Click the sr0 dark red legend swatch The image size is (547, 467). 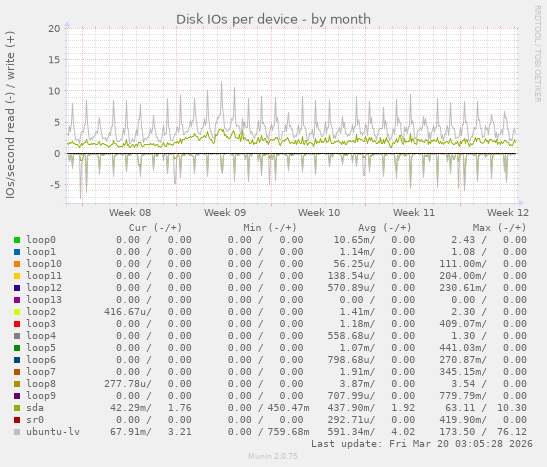coord(17,420)
